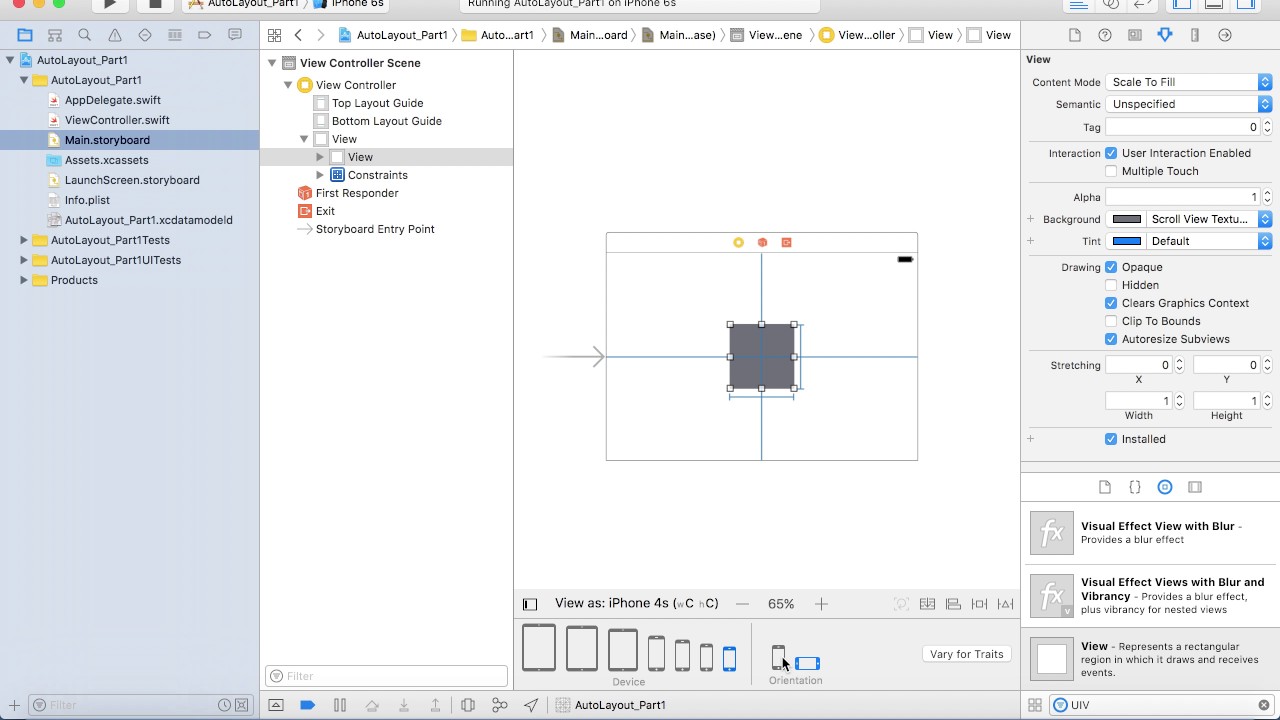Image resolution: width=1280 pixels, height=720 pixels.
Task: Click the View as: iPhone 4s label
Action: [x=636, y=604]
